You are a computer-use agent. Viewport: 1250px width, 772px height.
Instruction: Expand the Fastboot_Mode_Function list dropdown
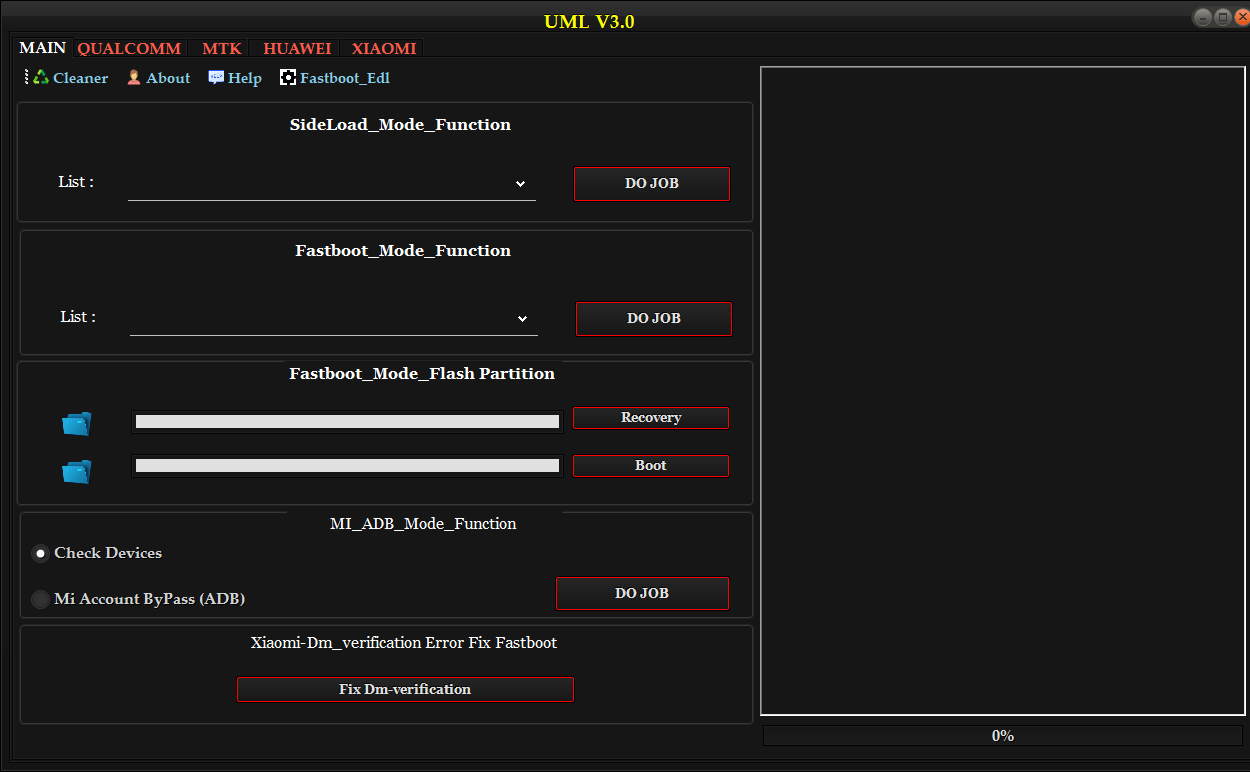[334, 318]
